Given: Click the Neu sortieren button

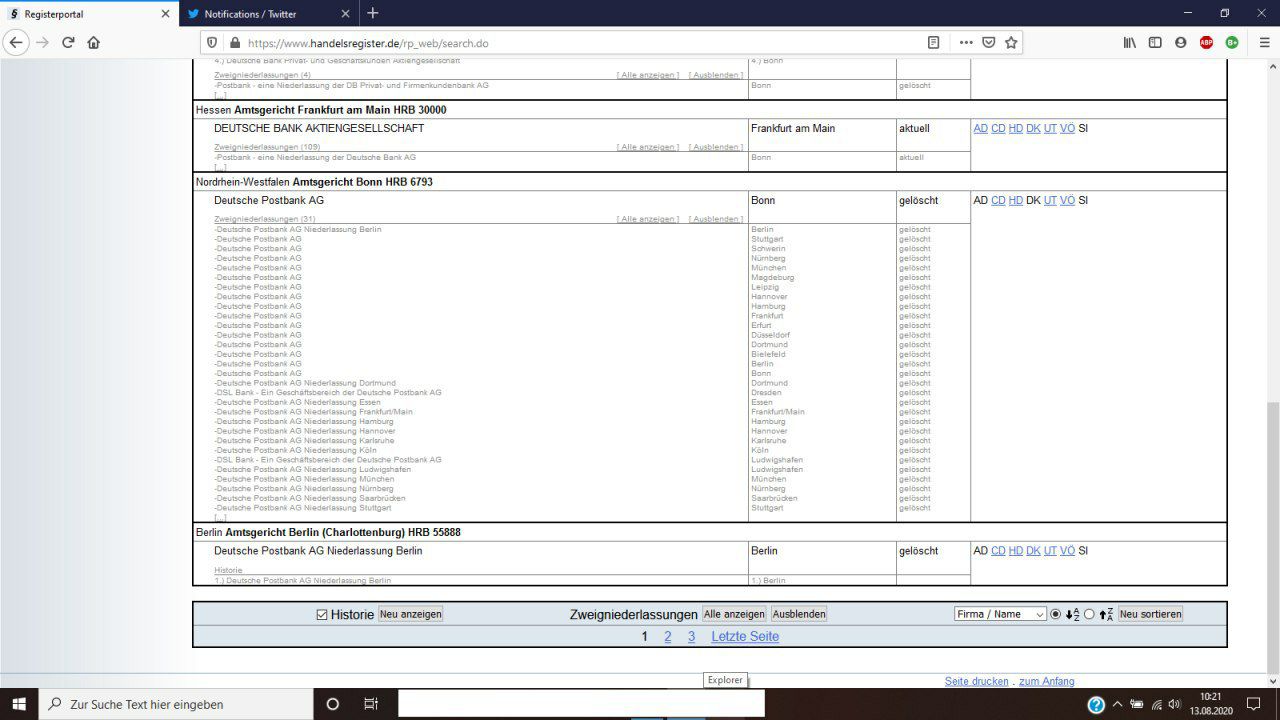Looking at the screenshot, I should pyautogui.click(x=1150, y=614).
